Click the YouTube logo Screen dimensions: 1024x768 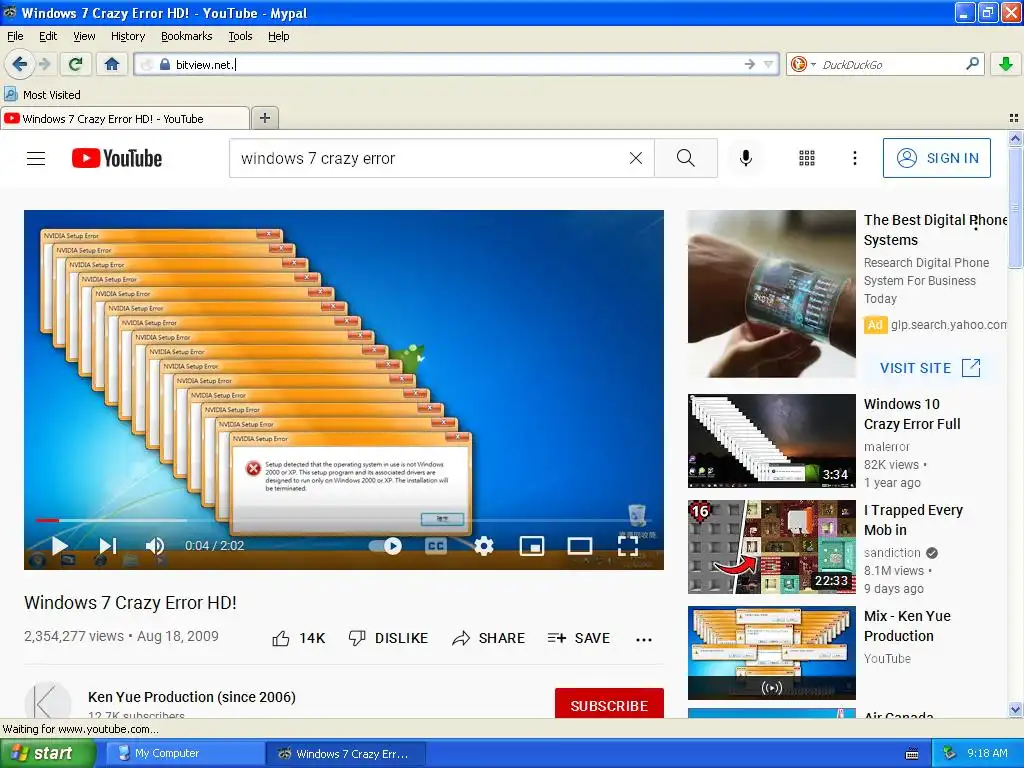(x=117, y=158)
